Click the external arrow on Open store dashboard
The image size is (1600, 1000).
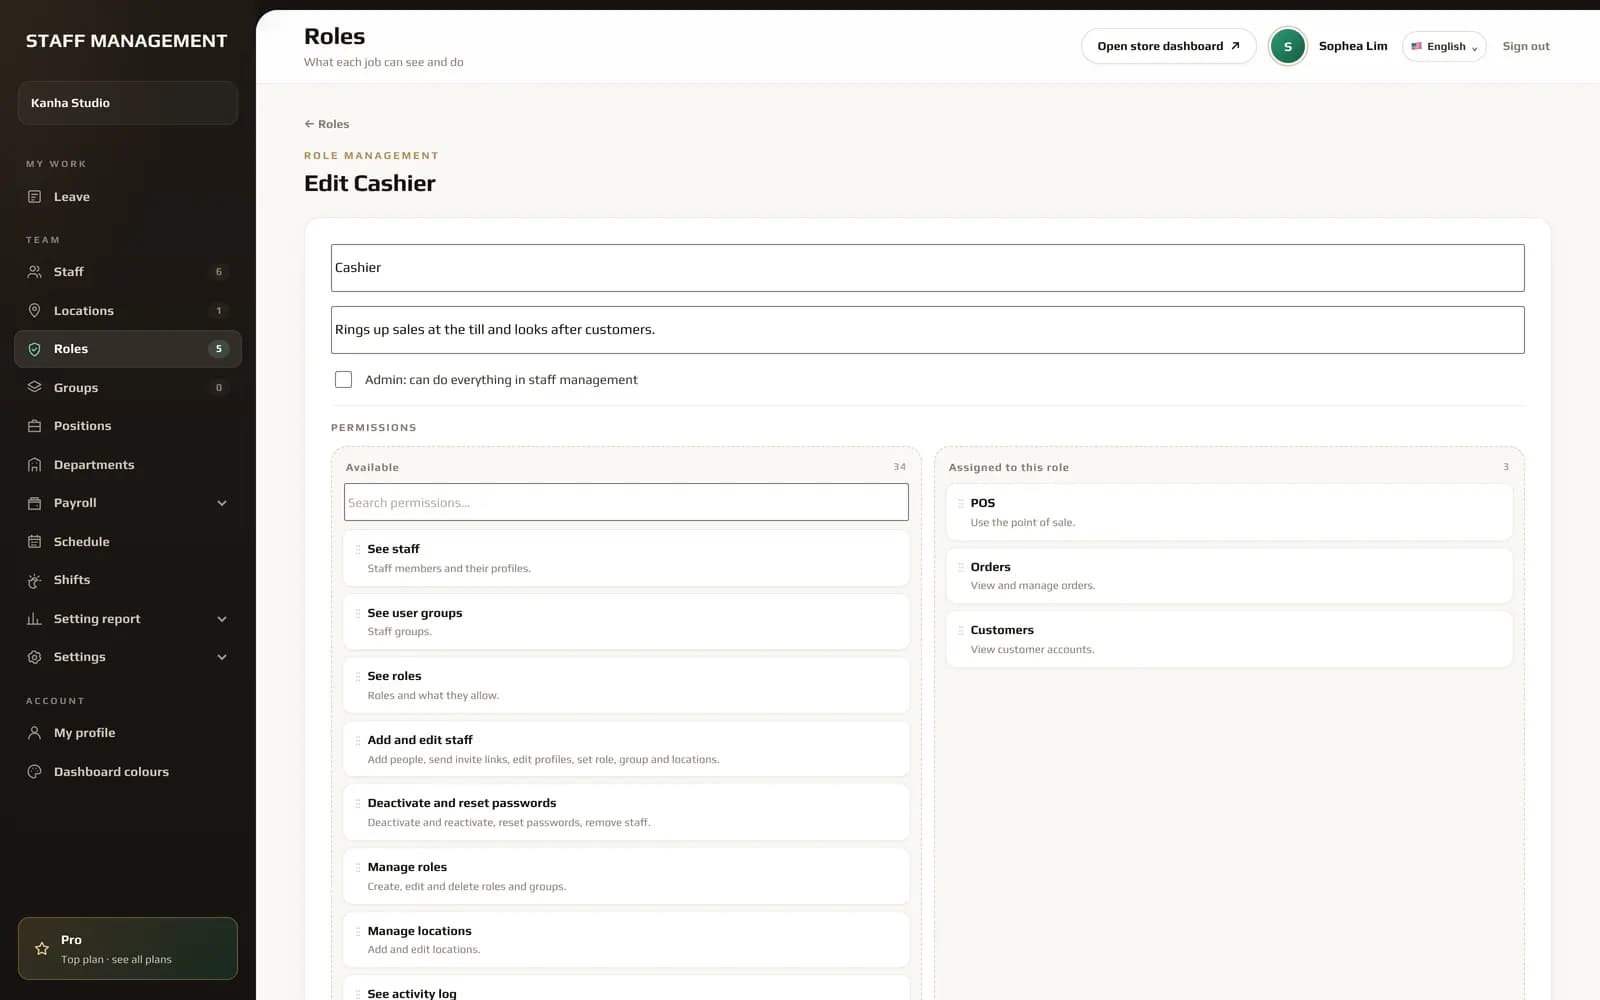(1235, 46)
